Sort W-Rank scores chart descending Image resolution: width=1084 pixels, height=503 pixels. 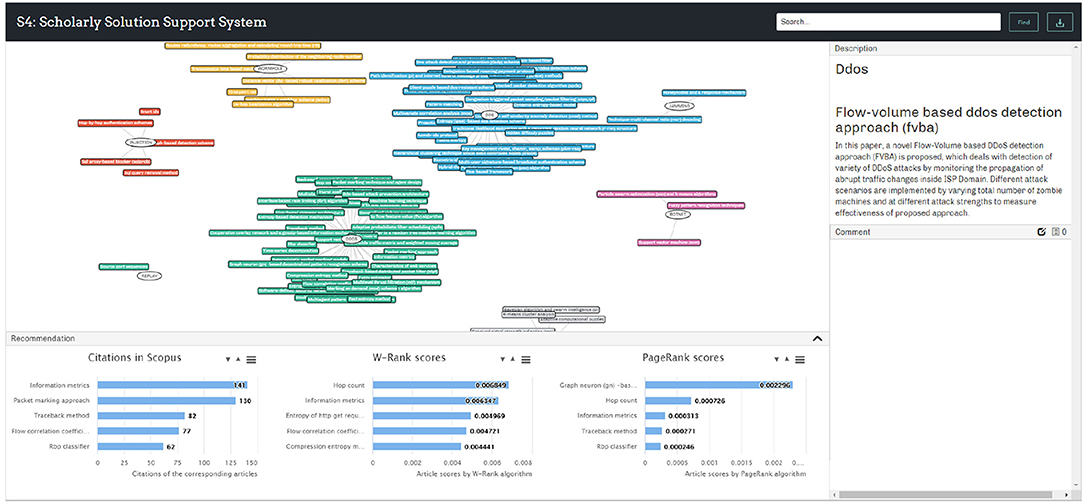tap(502, 360)
